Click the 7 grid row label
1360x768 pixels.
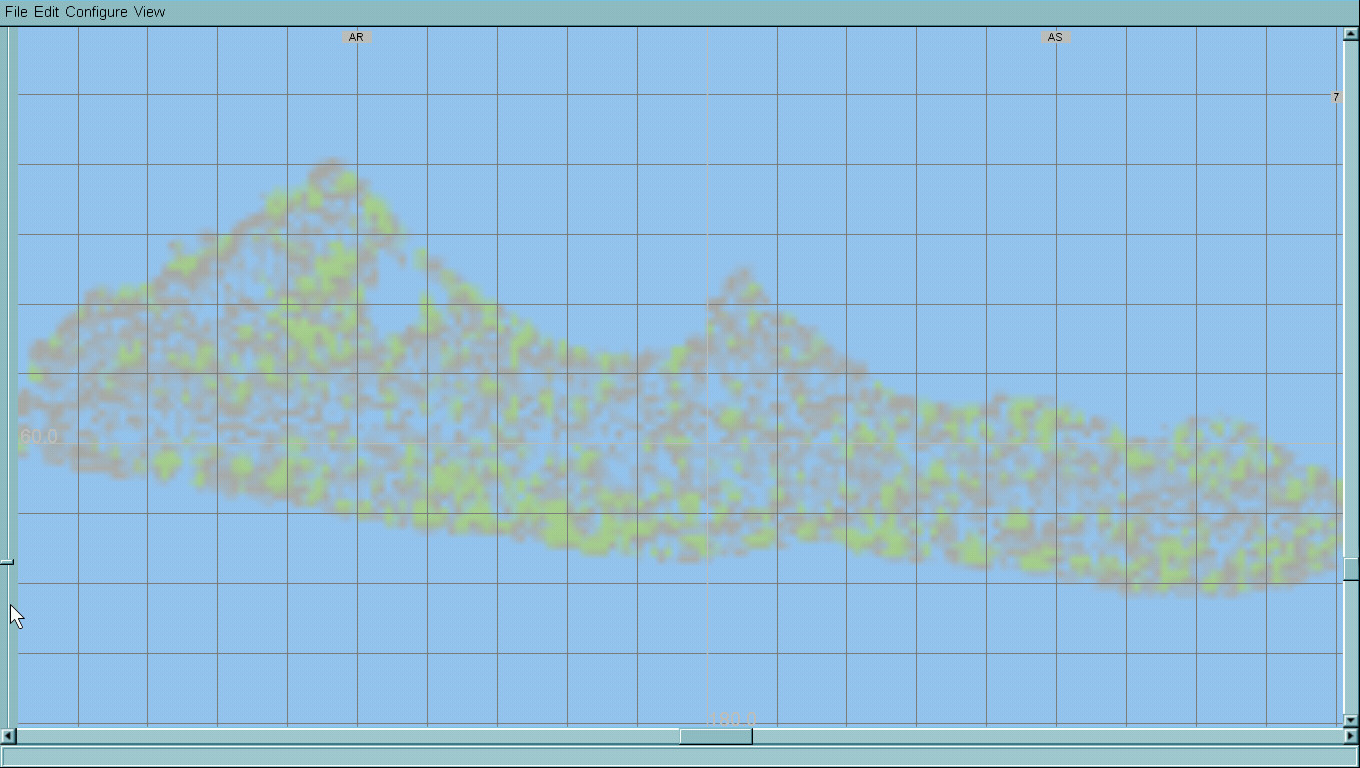point(1336,97)
